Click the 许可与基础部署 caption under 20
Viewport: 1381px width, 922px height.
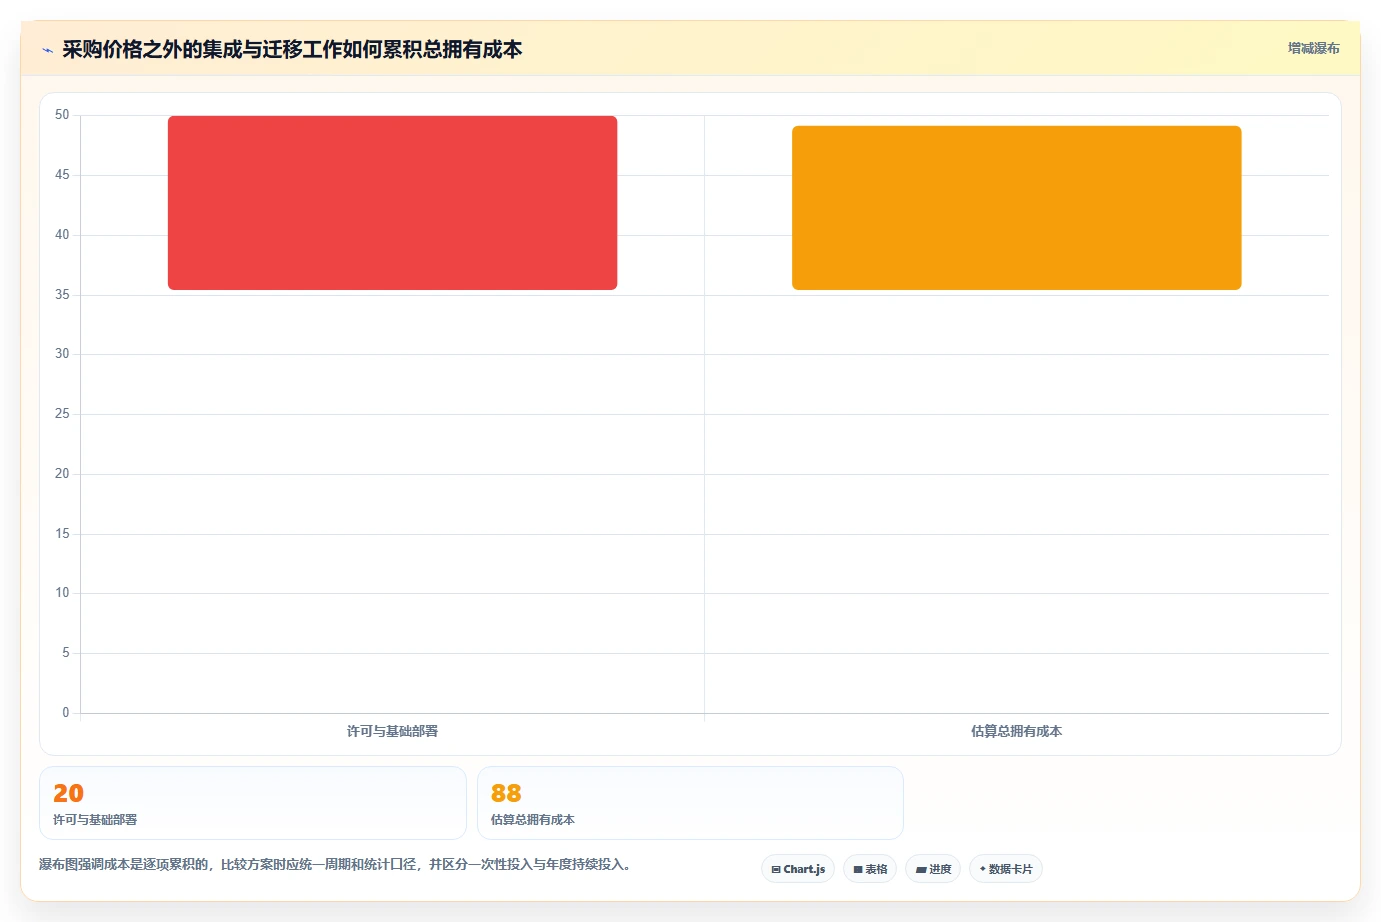95,819
